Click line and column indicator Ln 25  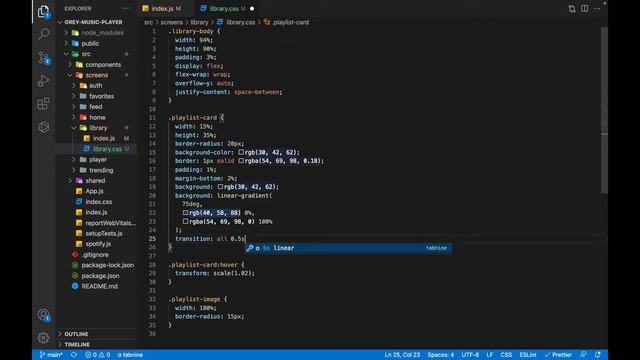(x=402, y=355)
